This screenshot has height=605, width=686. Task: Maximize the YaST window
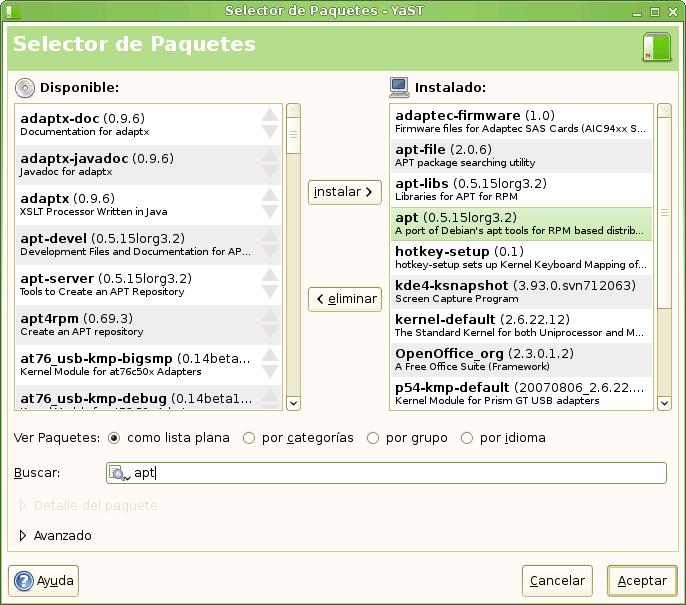click(x=655, y=12)
